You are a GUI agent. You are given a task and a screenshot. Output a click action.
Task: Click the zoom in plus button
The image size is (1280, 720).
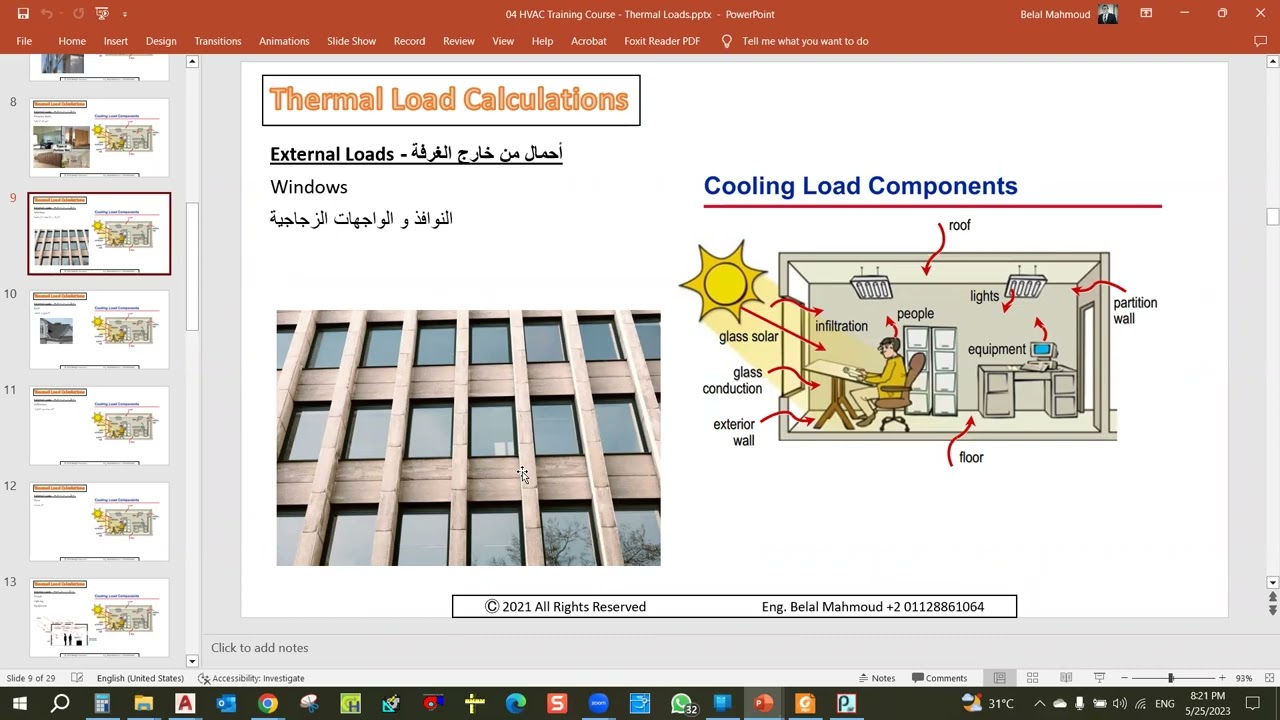pyautogui.click(x=1221, y=678)
